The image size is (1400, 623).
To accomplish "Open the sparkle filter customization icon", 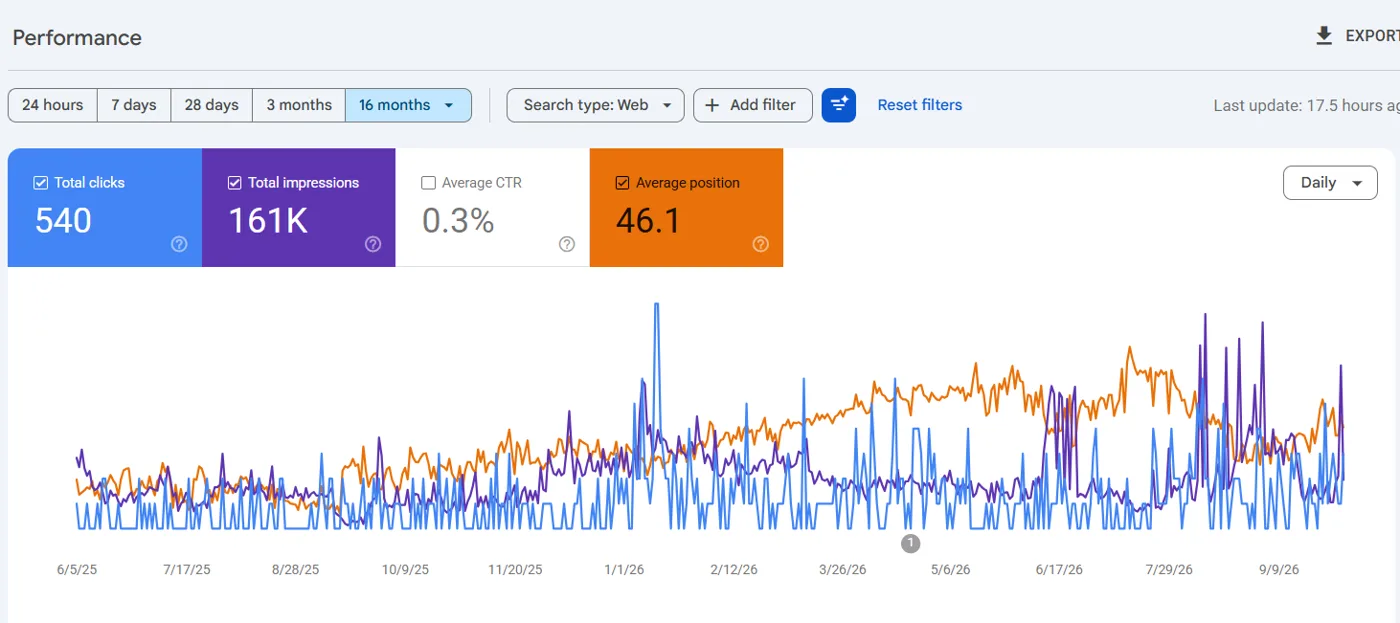I will coord(839,105).
